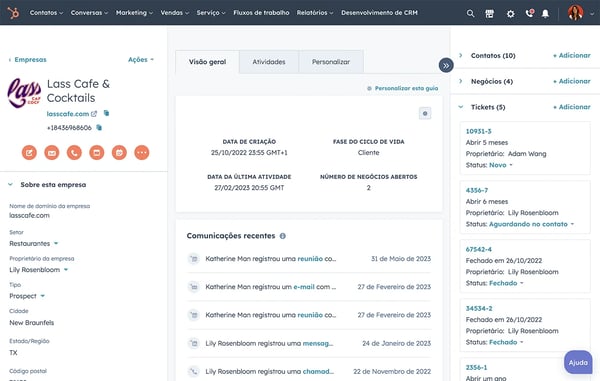Click the Lass Cafe company logo
This screenshot has height=381, width=600.
(x=24, y=92)
